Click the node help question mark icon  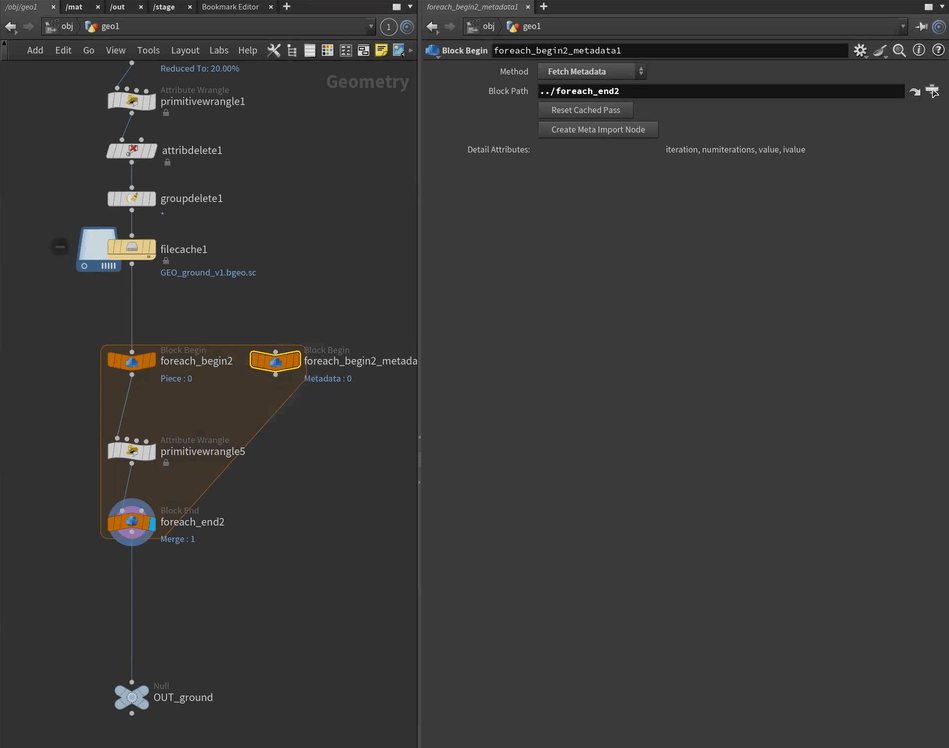tap(938, 50)
